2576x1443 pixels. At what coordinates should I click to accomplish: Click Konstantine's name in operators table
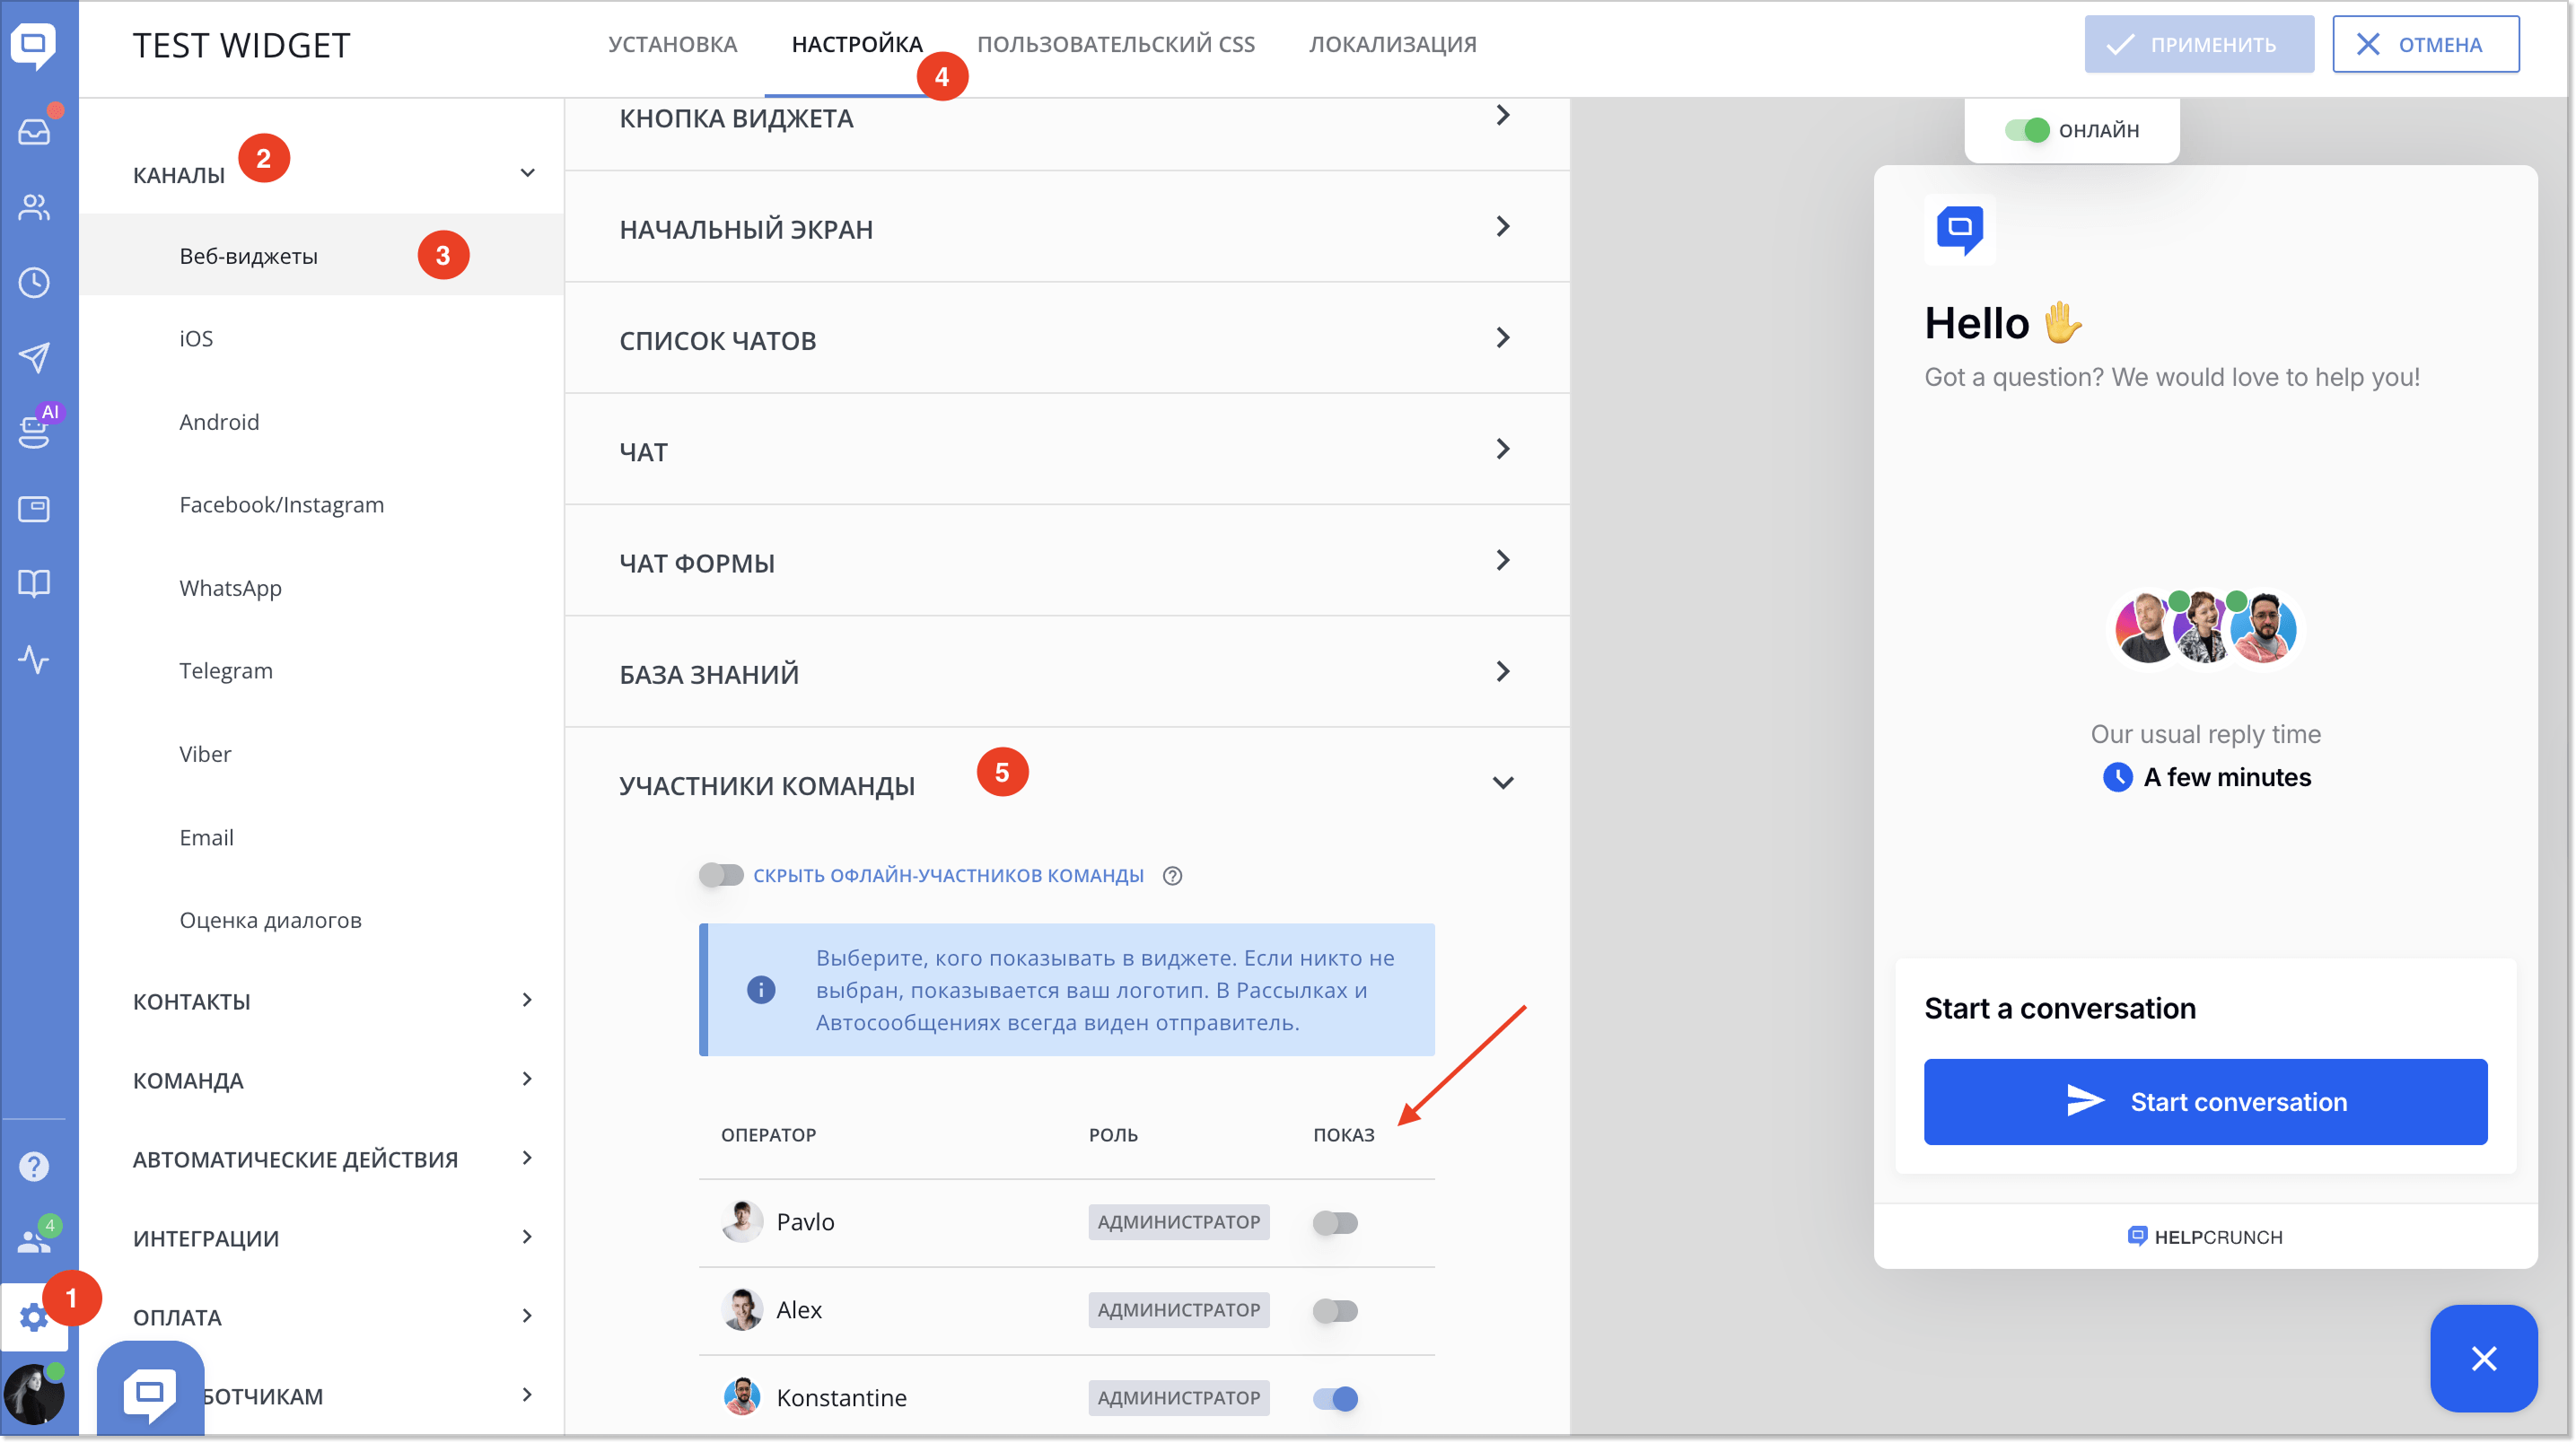point(841,1398)
